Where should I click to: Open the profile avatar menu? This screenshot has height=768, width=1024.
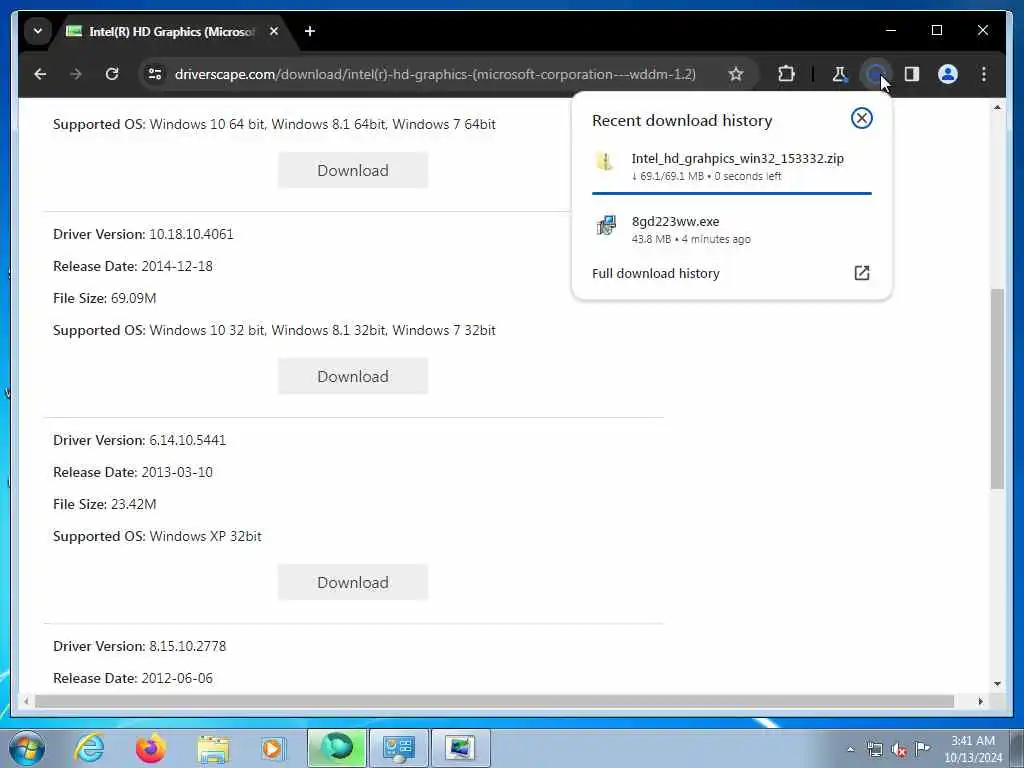pos(948,74)
